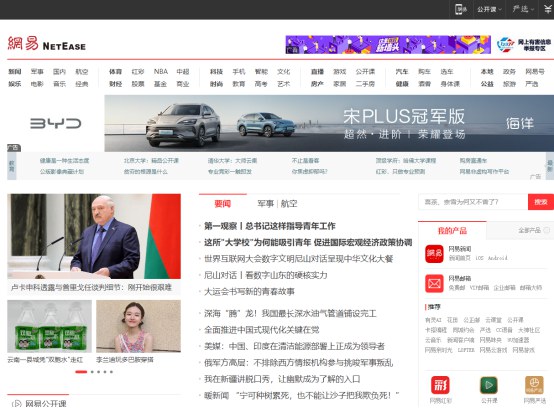Expand the 严选 dropdown in top bar
This screenshot has height=408, width=554.
click(x=523, y=9)
